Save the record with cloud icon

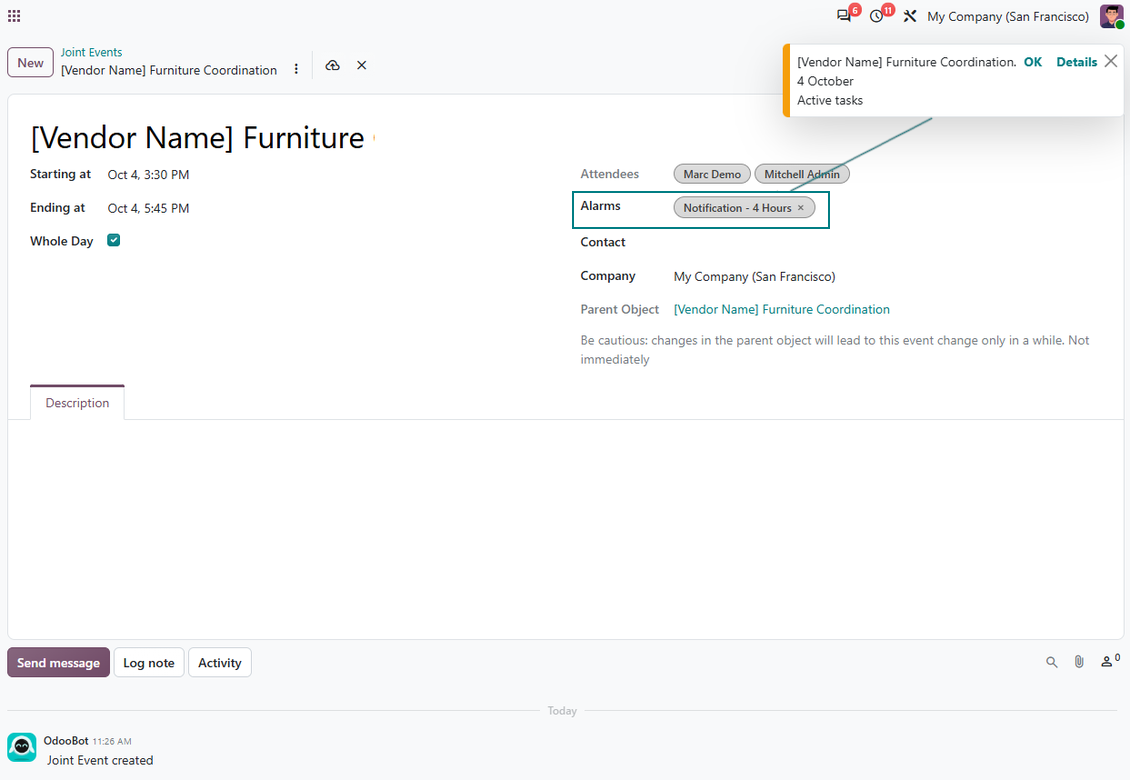point(332,66)
